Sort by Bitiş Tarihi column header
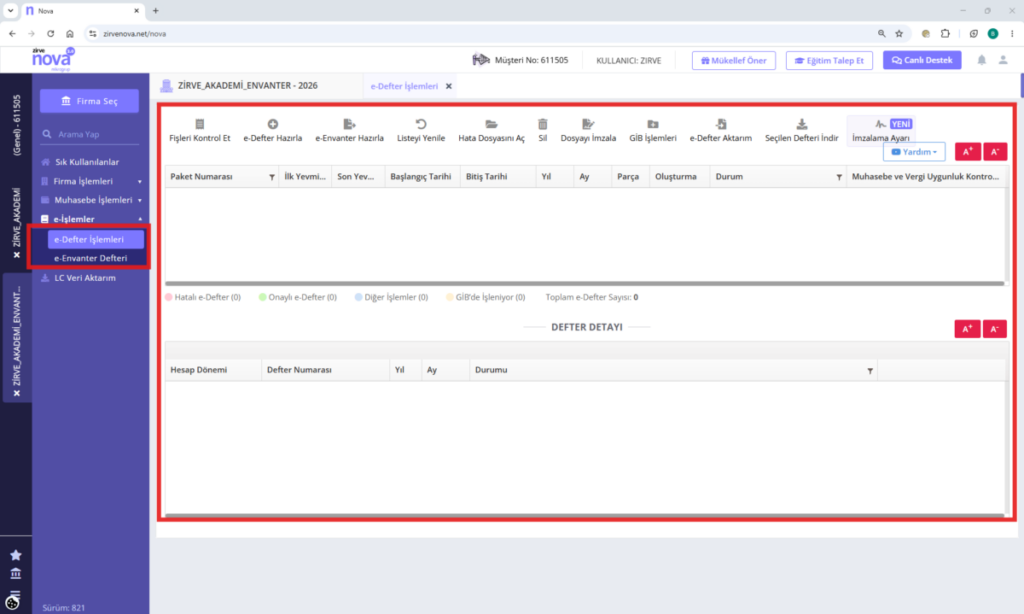Image resolution: width=1024 pixels, height=614 pixels. pyautogui.click(x=498, y=176)
